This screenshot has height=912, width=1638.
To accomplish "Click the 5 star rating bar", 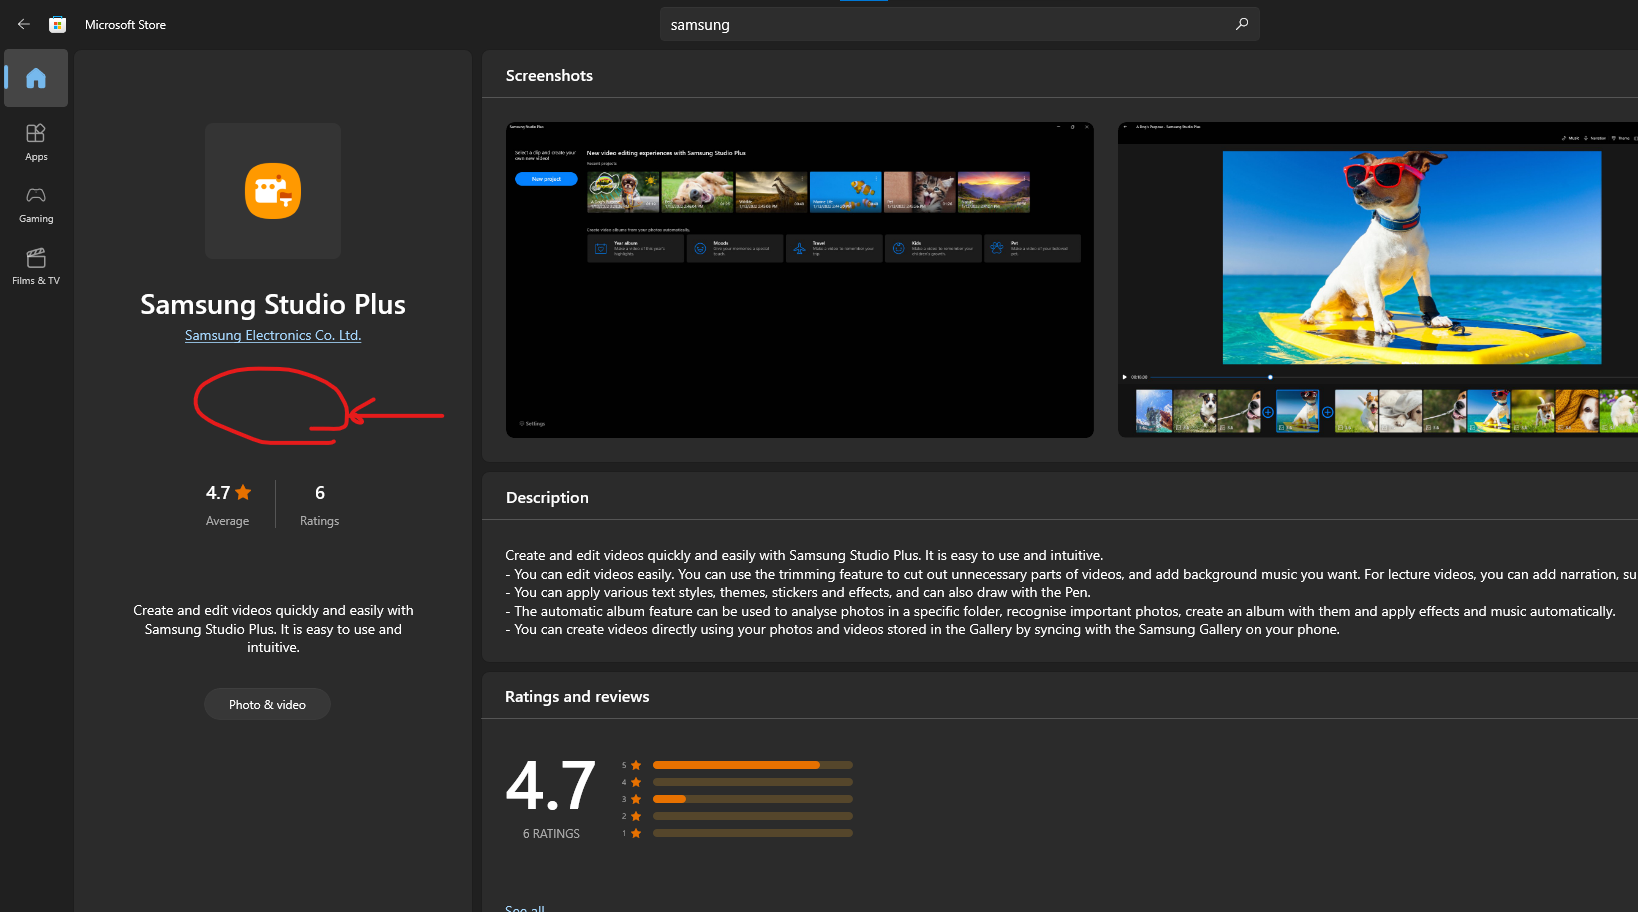I will coord(752,765).
